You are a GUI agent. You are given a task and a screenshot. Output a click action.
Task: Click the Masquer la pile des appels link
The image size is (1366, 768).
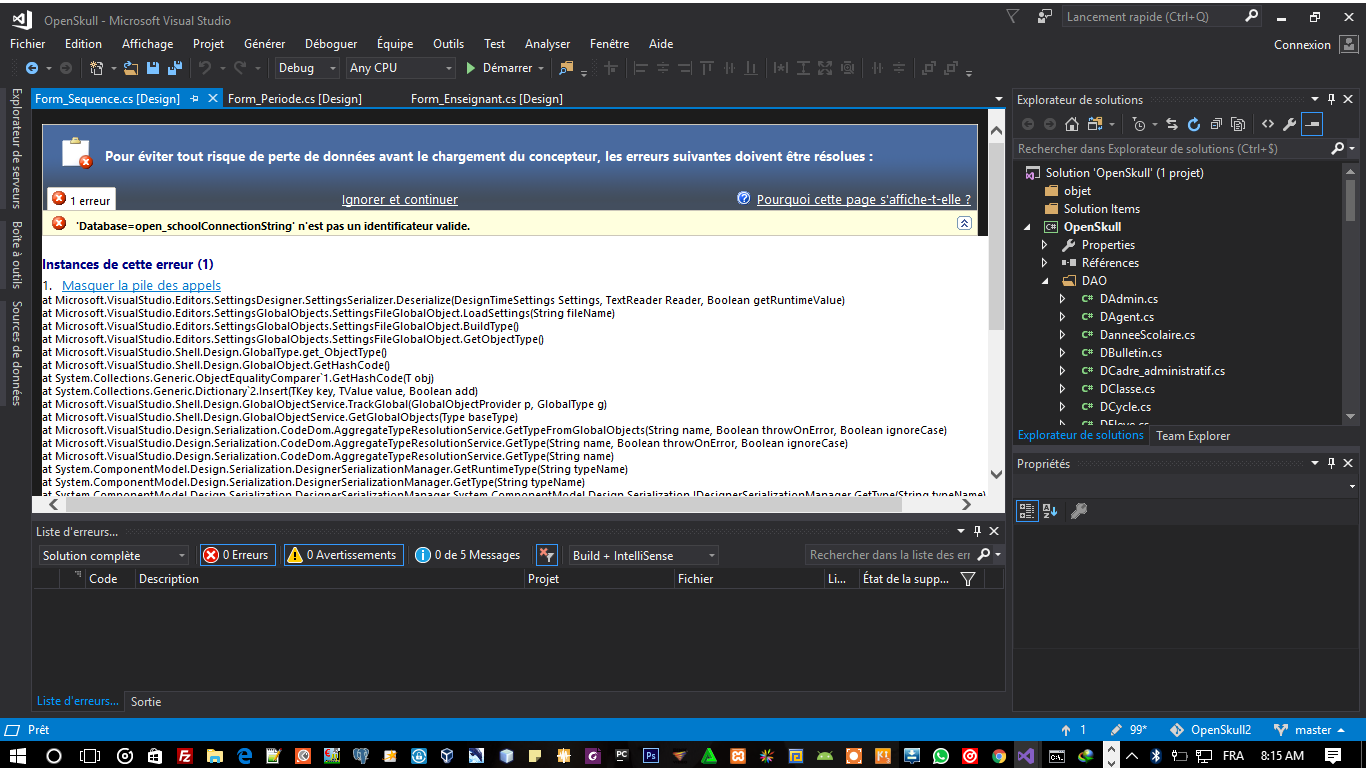(x=142, y=286)
